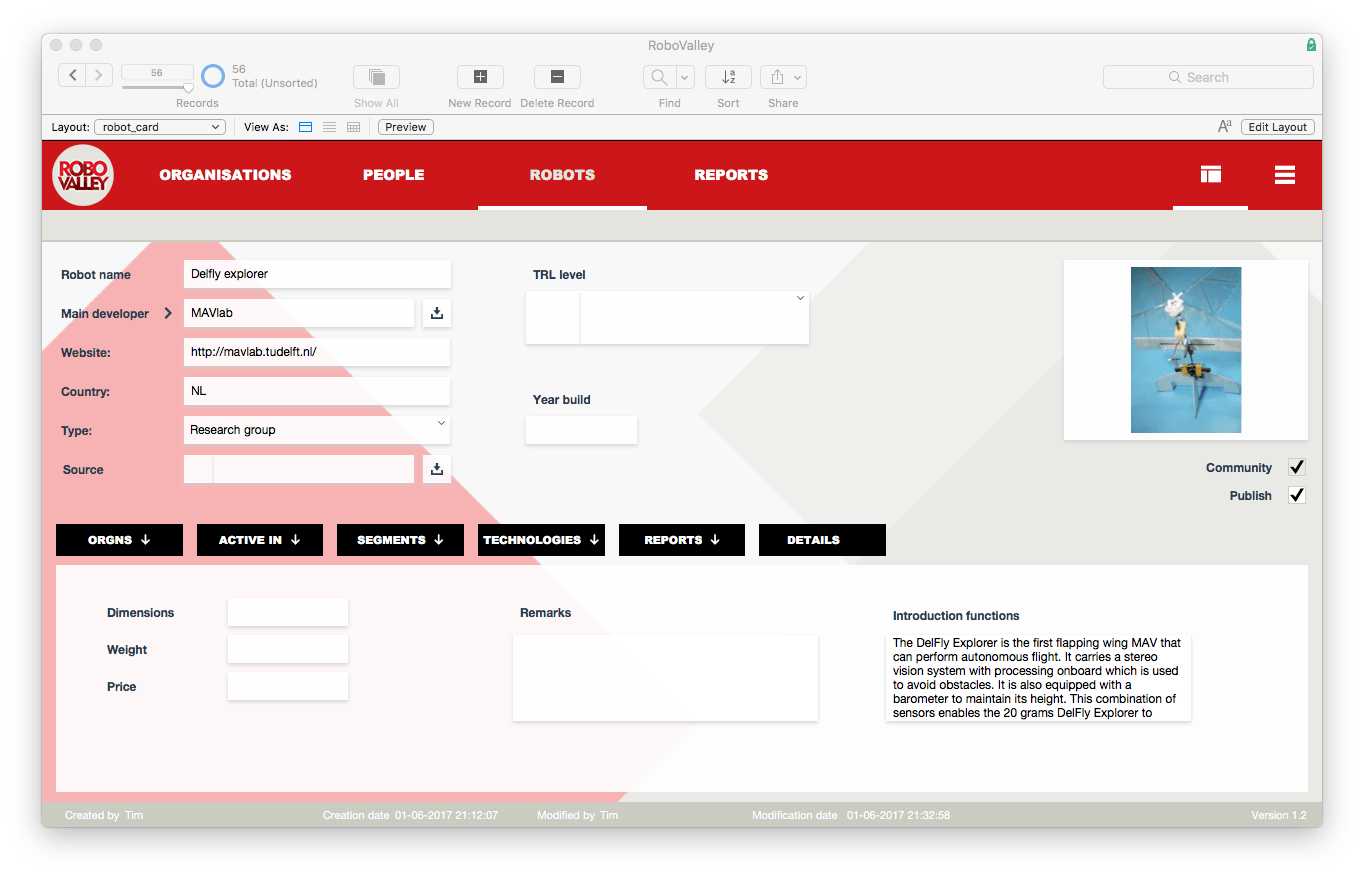Expand the REPORTS section button

(682, 540)
